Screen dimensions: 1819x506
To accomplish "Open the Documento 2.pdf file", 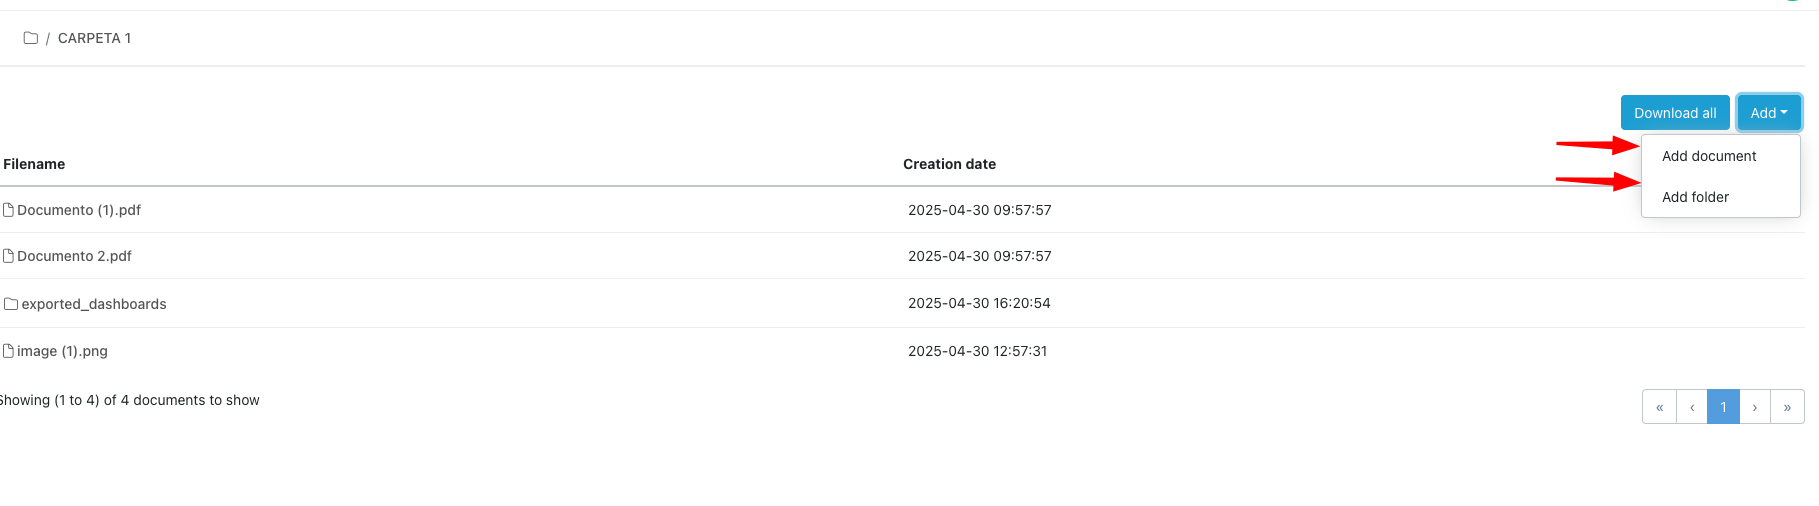I will (75, 256).
